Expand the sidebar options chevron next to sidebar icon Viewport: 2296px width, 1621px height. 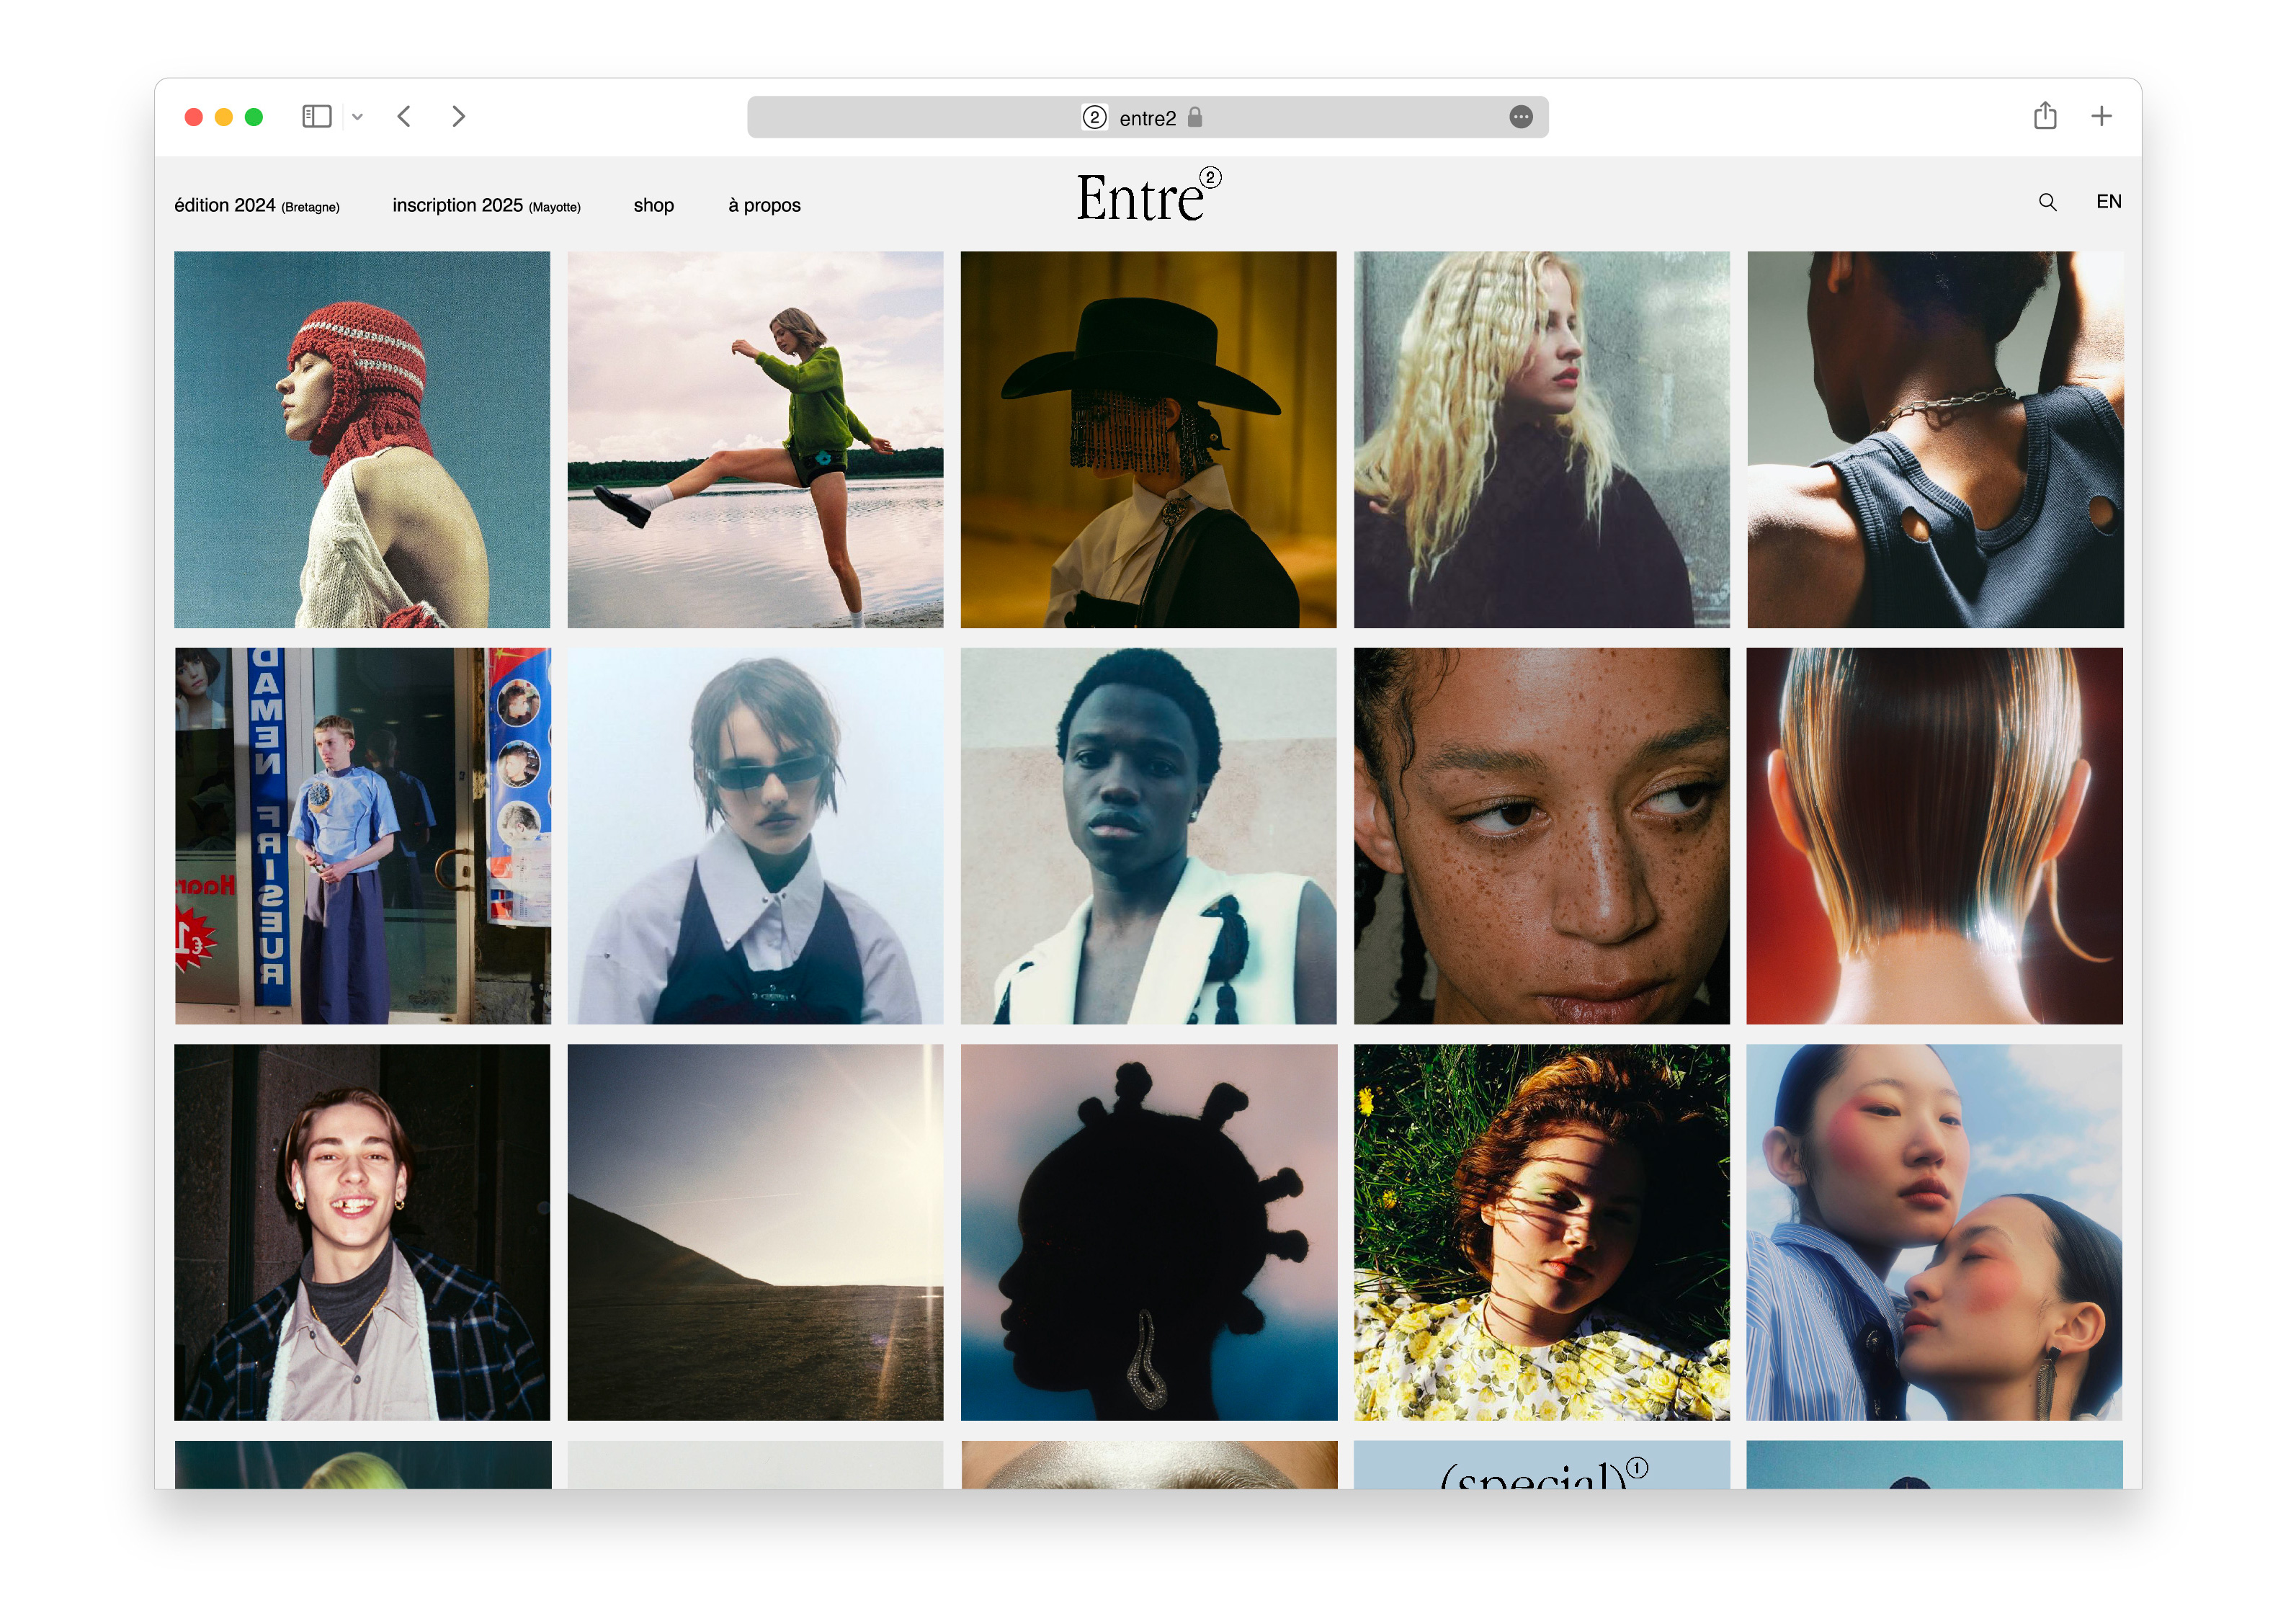click(x=358, y=116)
